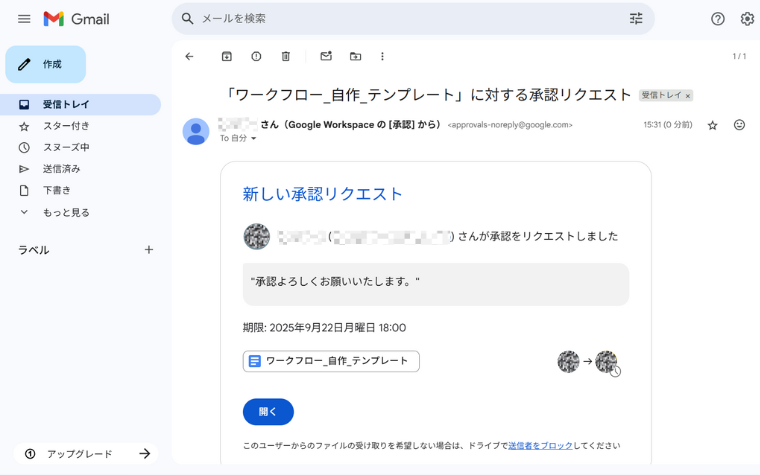This screenshot has height=475, width=760.
Task: Go back to inbox with arrow
Action: click(190, 56)
